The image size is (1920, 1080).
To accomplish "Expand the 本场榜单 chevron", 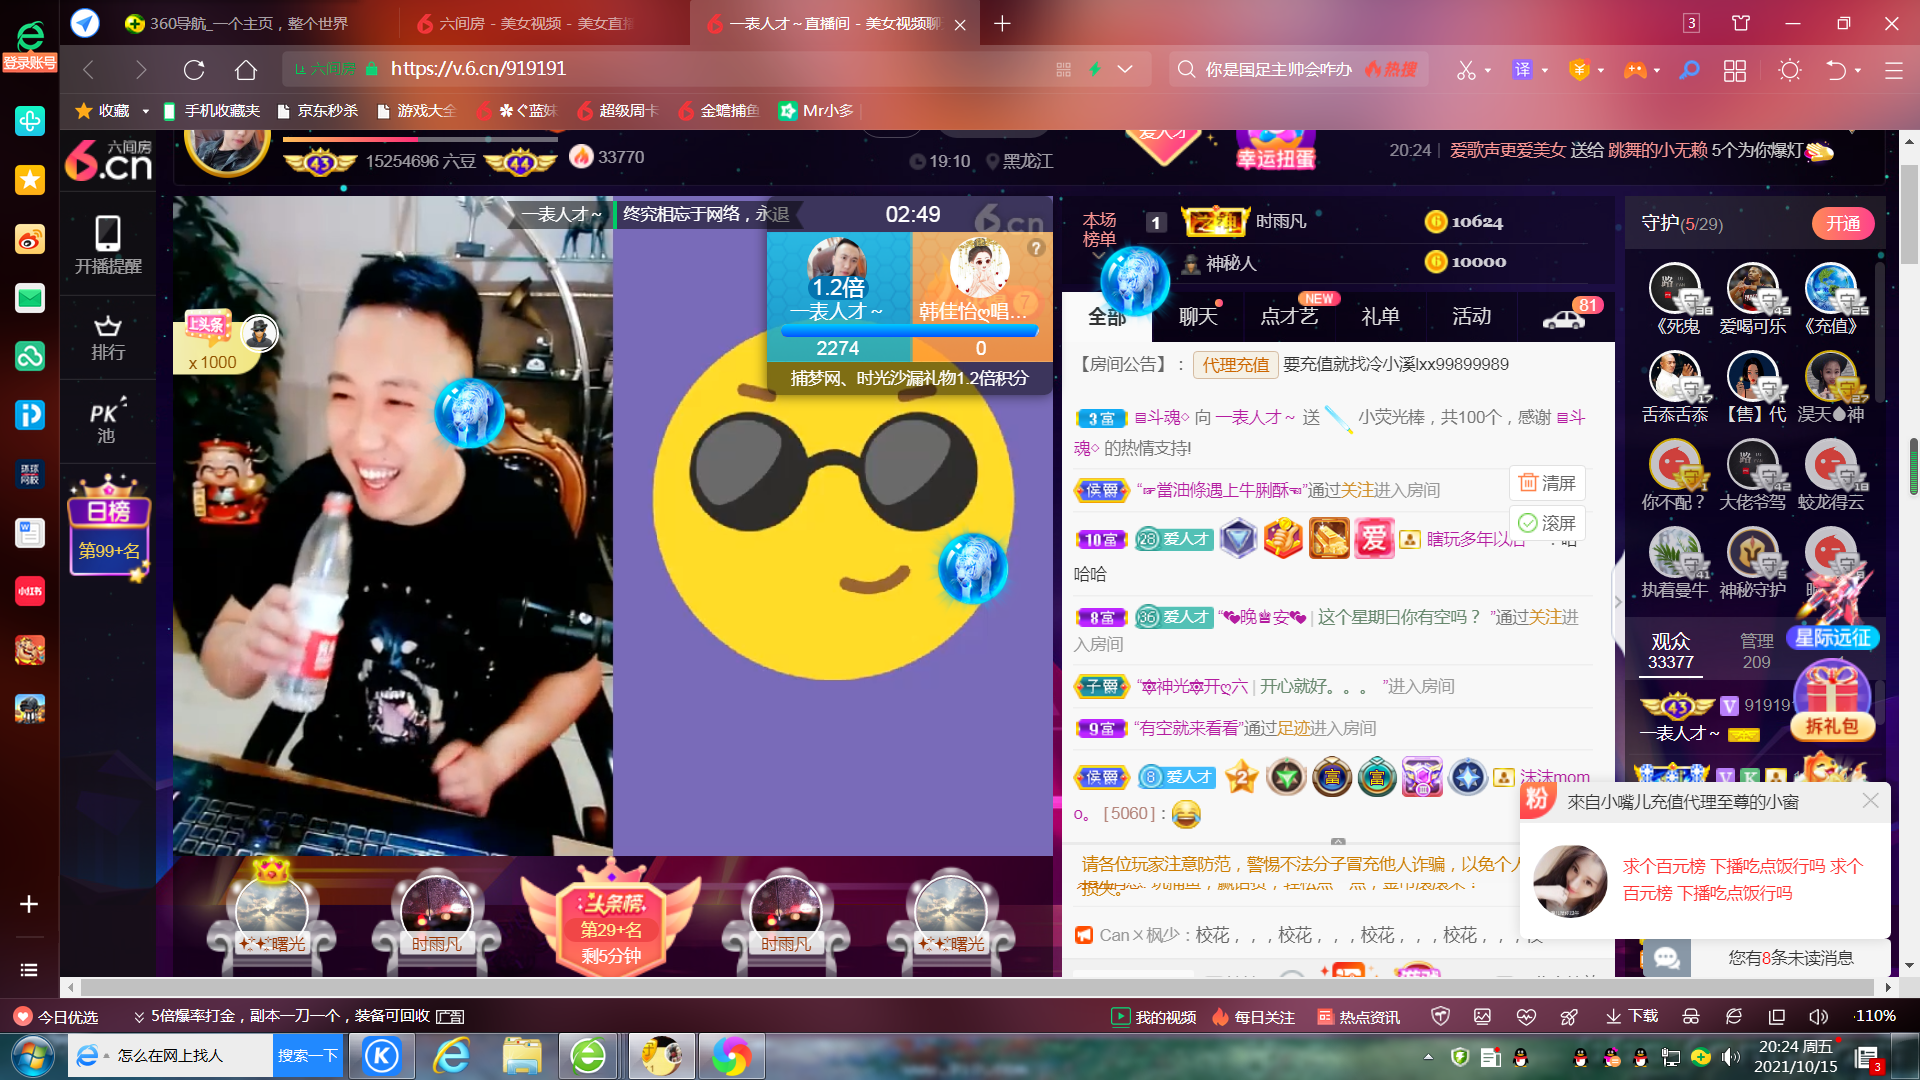I will tap(1098, 256).
